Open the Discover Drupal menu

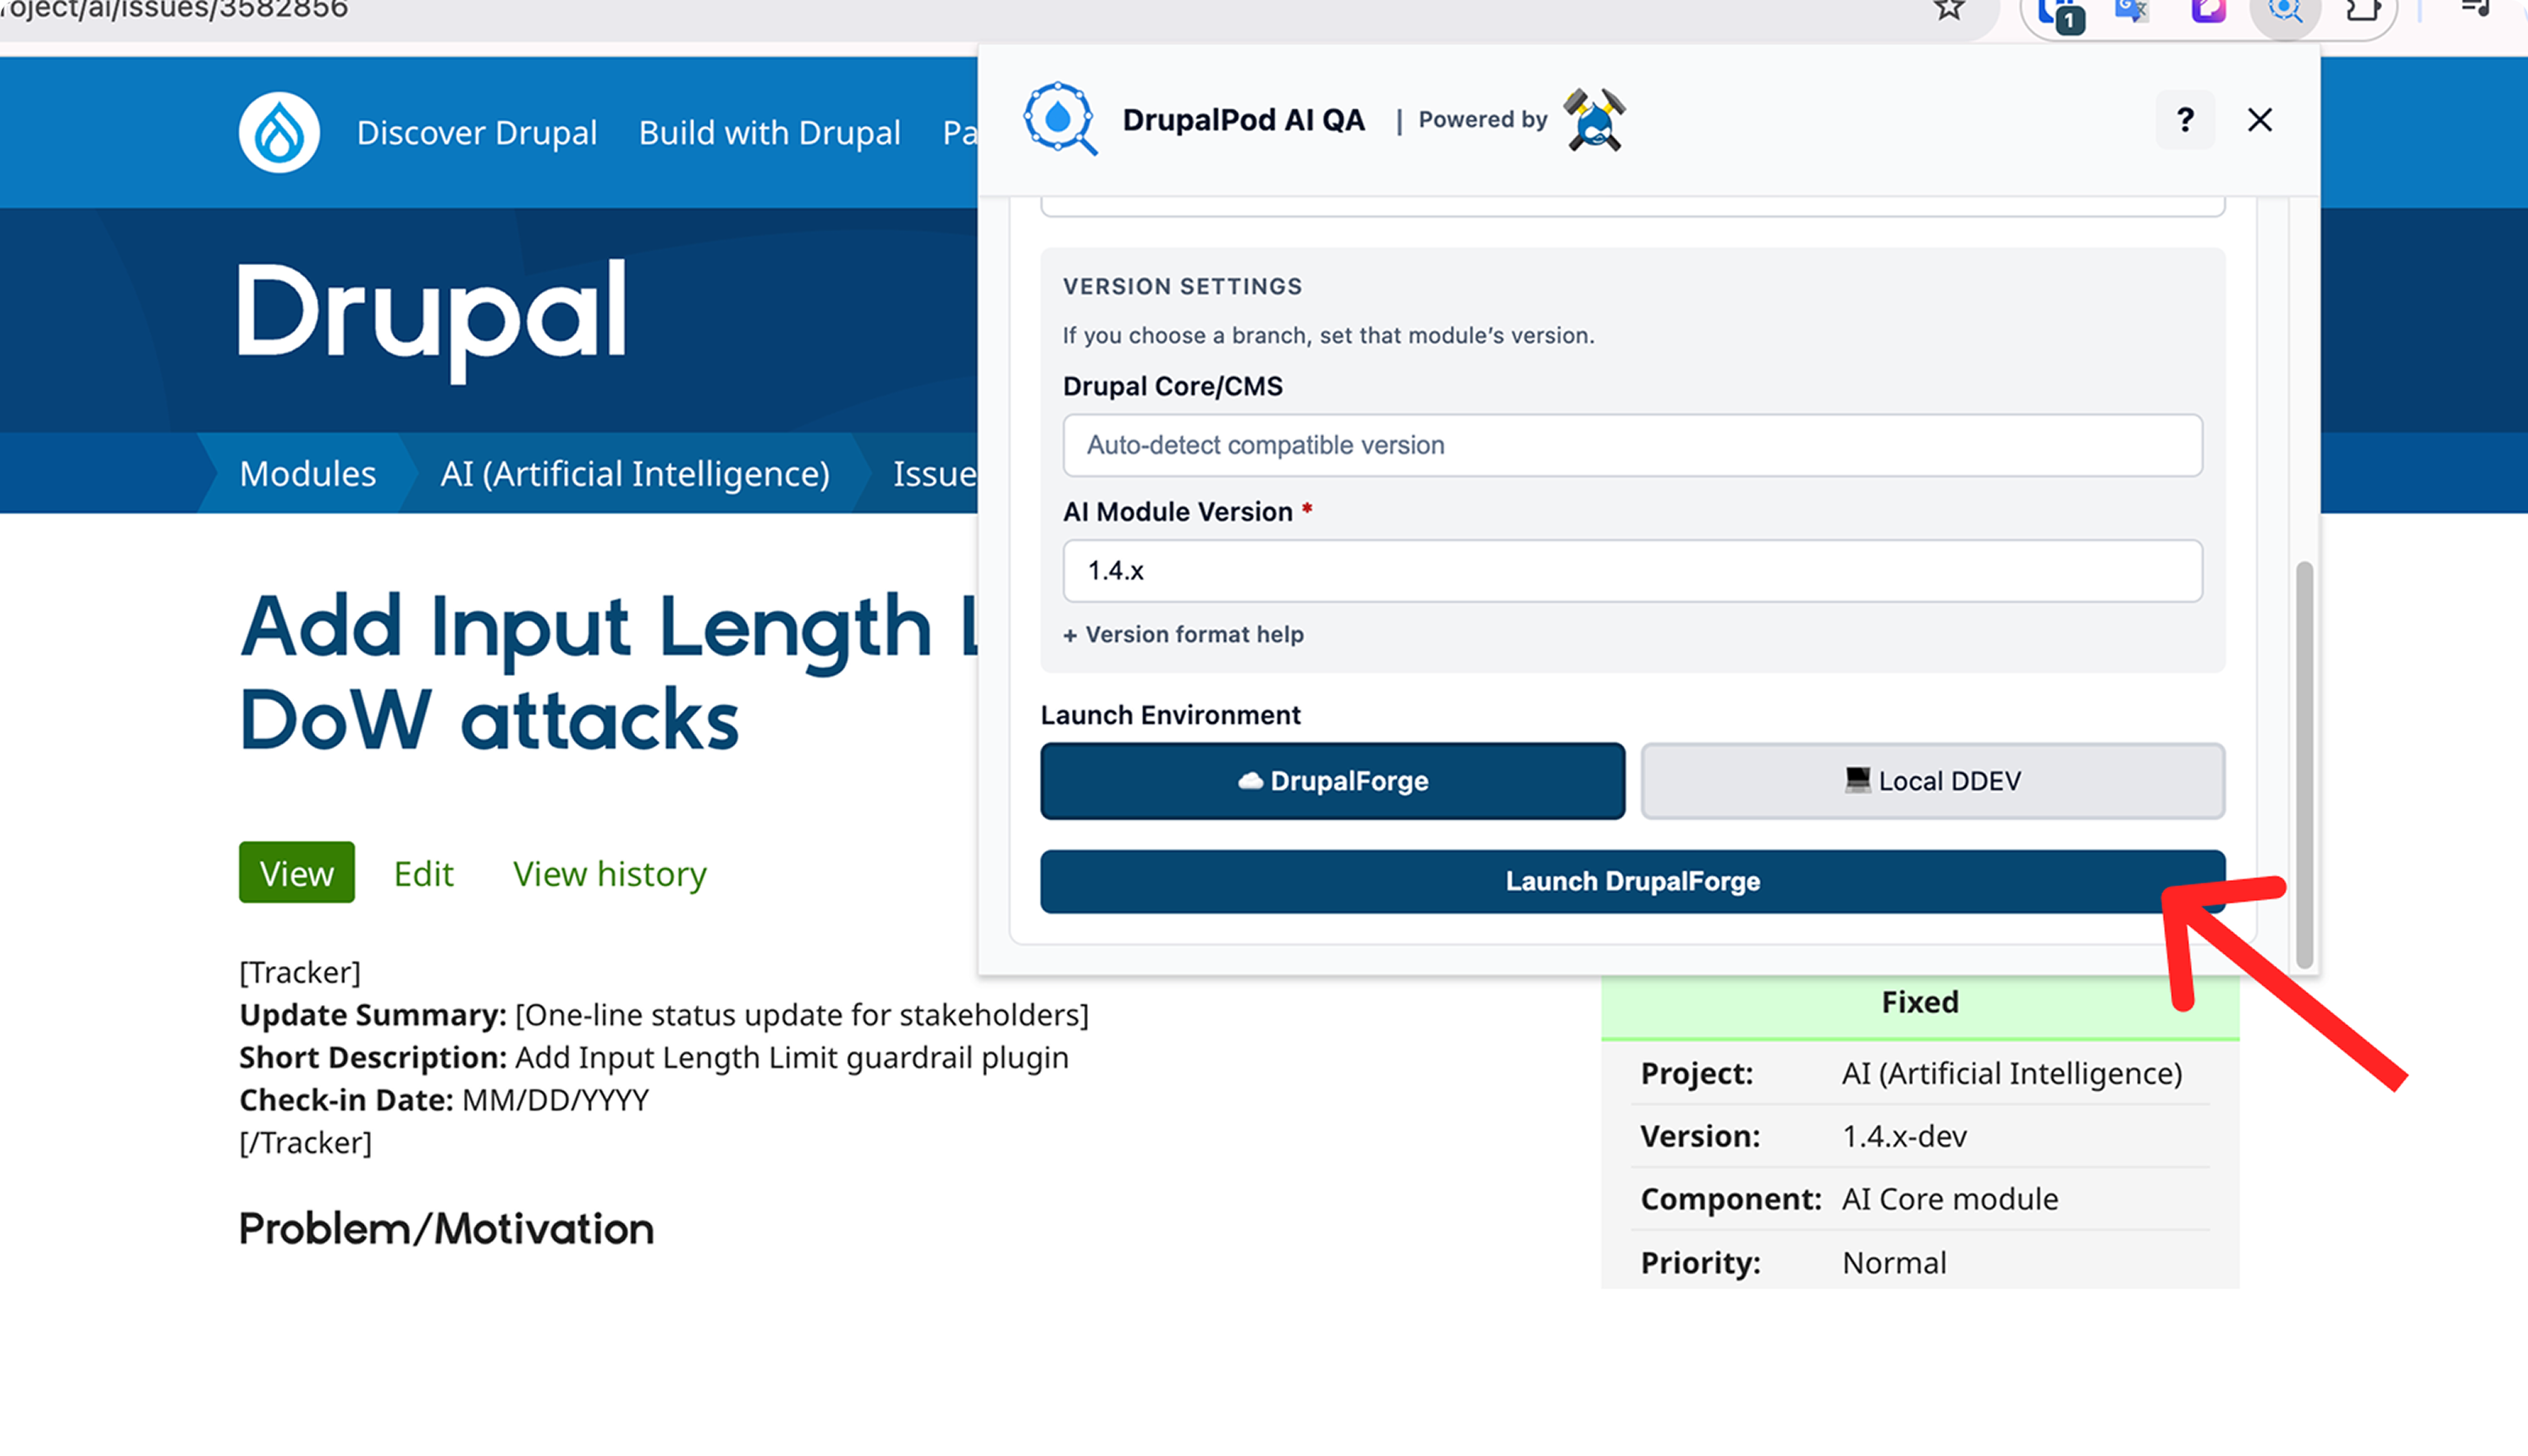click(x=477, y=132)
